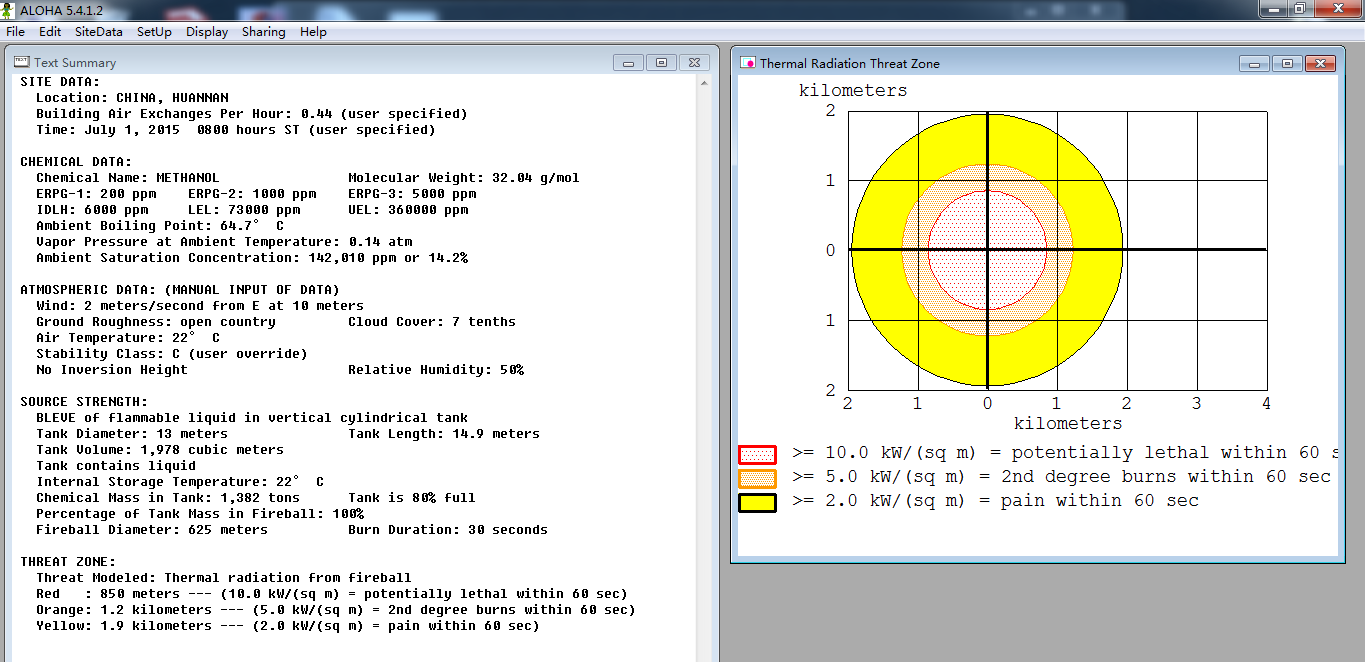The height and width of the screenshot is (662, 1365).
Task: Click the ALOHA application icon in title bar
Action: pyautogui.click(x=10, y=9)
